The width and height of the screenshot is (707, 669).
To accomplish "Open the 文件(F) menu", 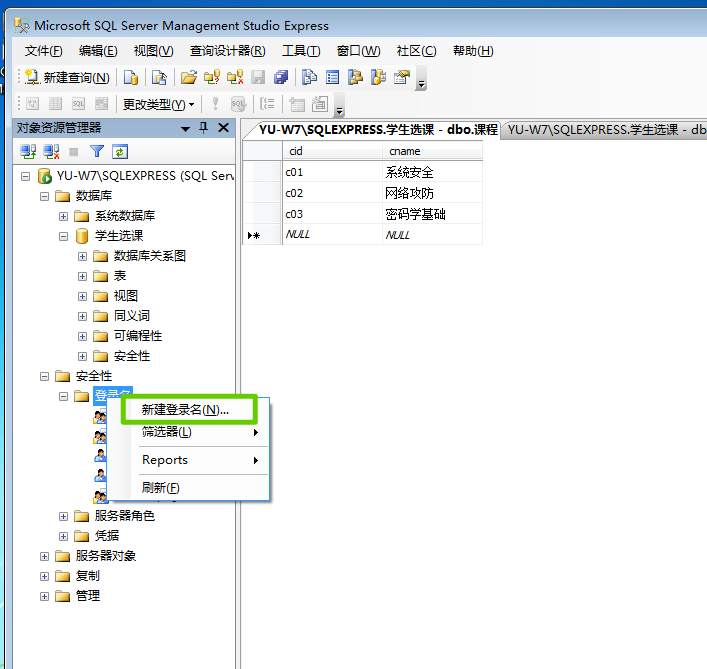I will (x=43, y=51).
